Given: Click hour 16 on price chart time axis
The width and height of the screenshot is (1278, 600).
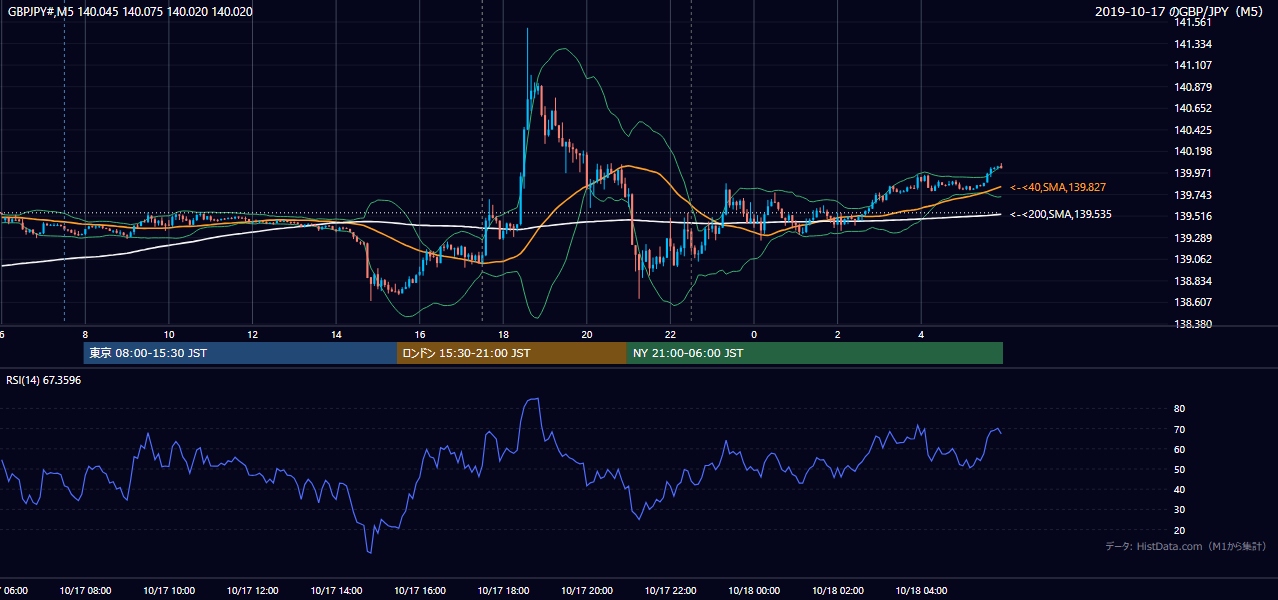Looking at the screenshot, I should (x=420, y=334).
